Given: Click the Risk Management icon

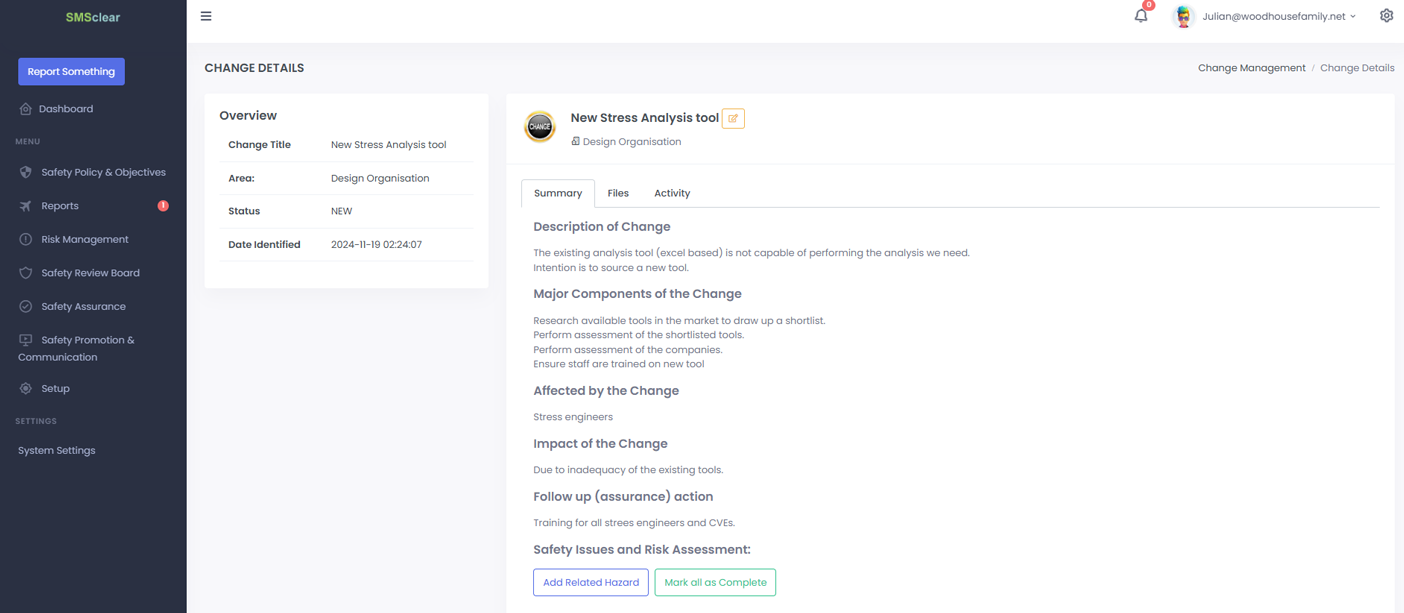Looking at the screenshot, I should point(26,240).
